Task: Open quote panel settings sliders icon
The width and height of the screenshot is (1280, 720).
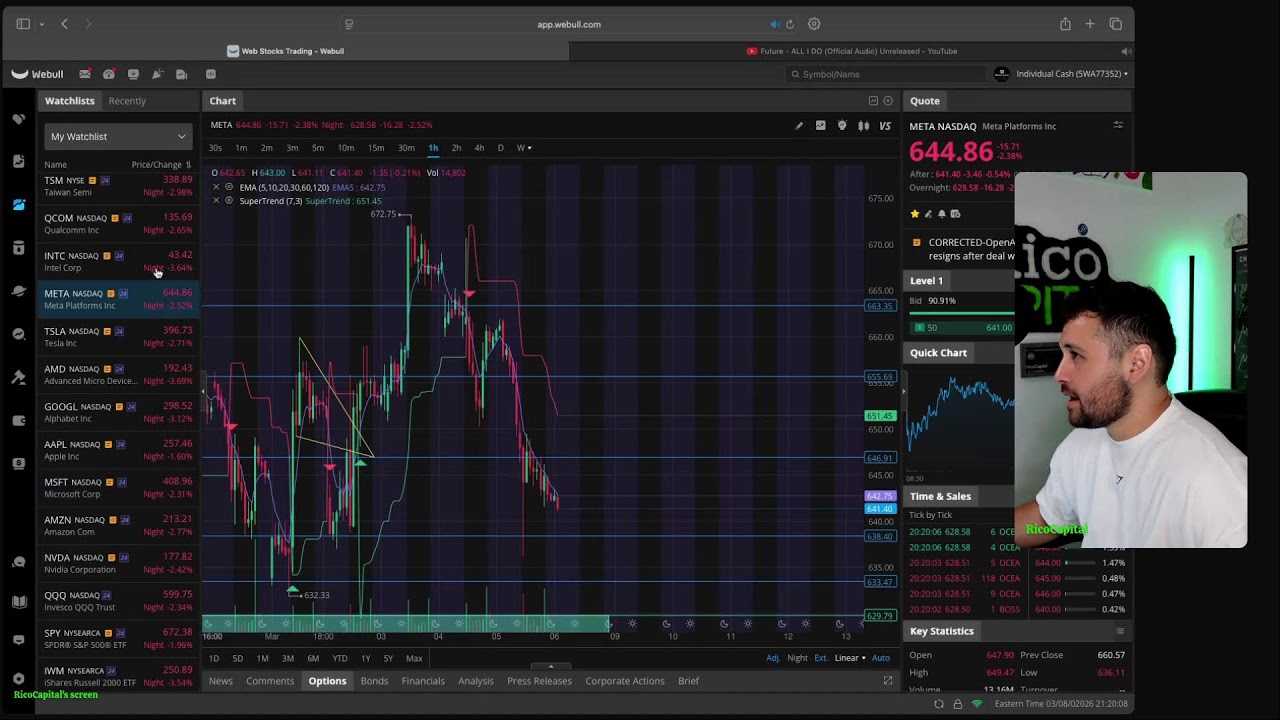Action: (1118, 125)
